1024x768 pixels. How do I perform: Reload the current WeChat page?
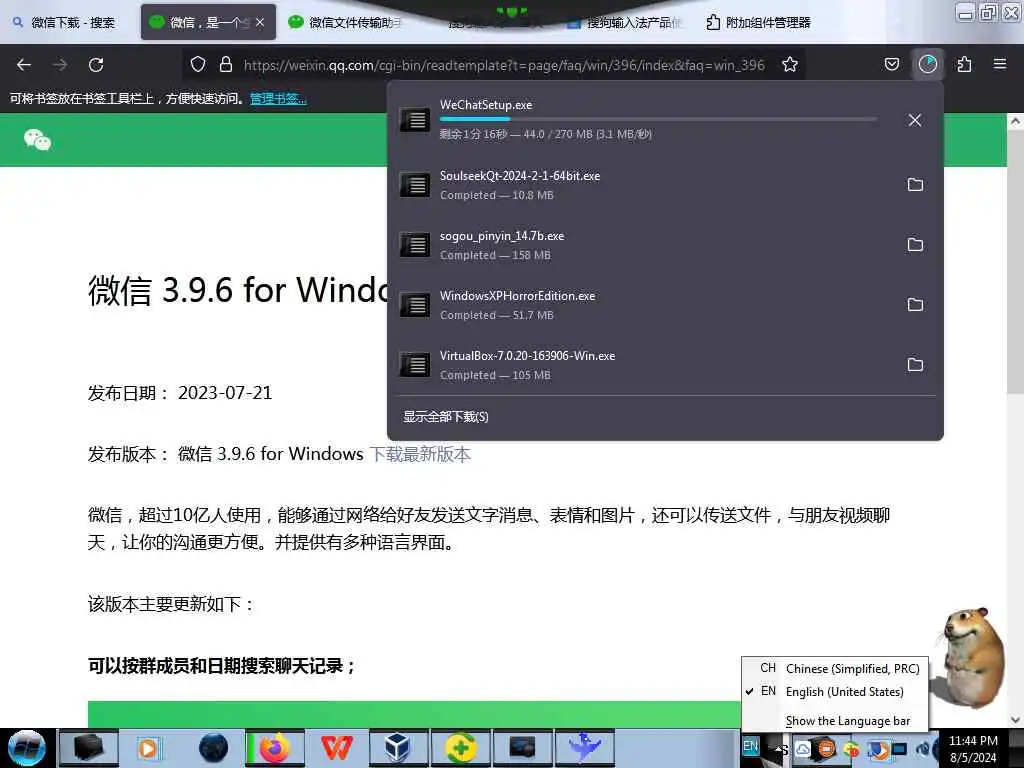tap(96, 65)
